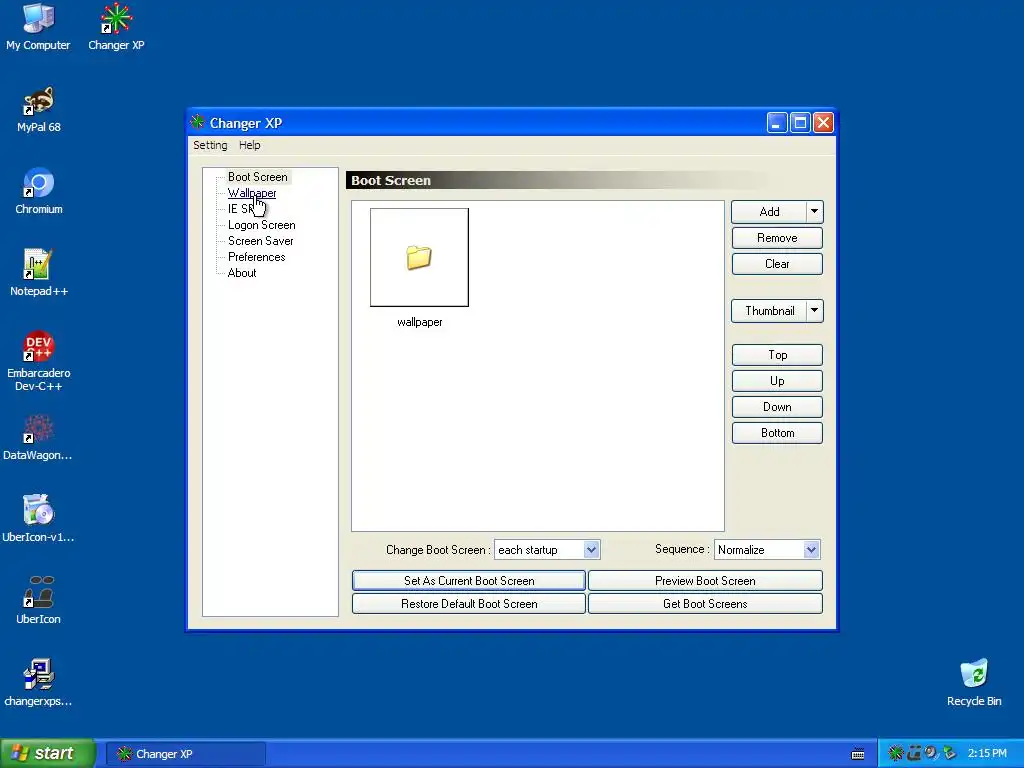The image size is (1024, 768).
Task: Click Set As Current Boot Screen
Action: pyautogui.click(x=469, y=581)
